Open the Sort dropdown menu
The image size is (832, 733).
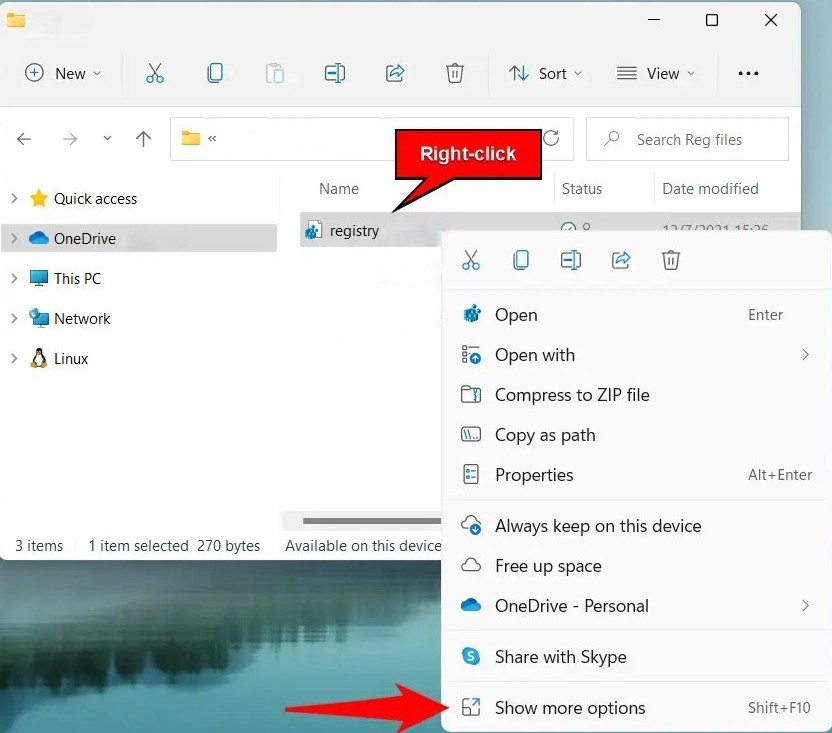(545, 73)
